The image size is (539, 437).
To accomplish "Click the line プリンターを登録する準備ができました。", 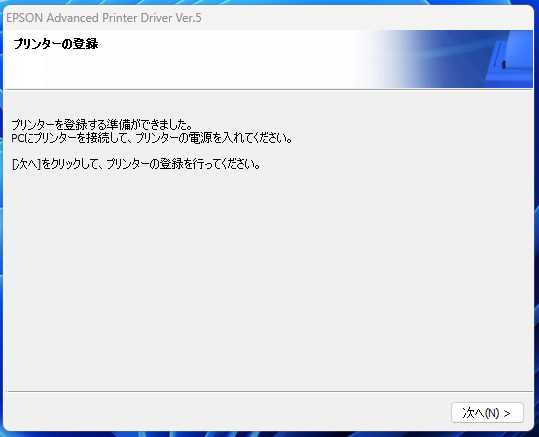I will pos(102,124).
